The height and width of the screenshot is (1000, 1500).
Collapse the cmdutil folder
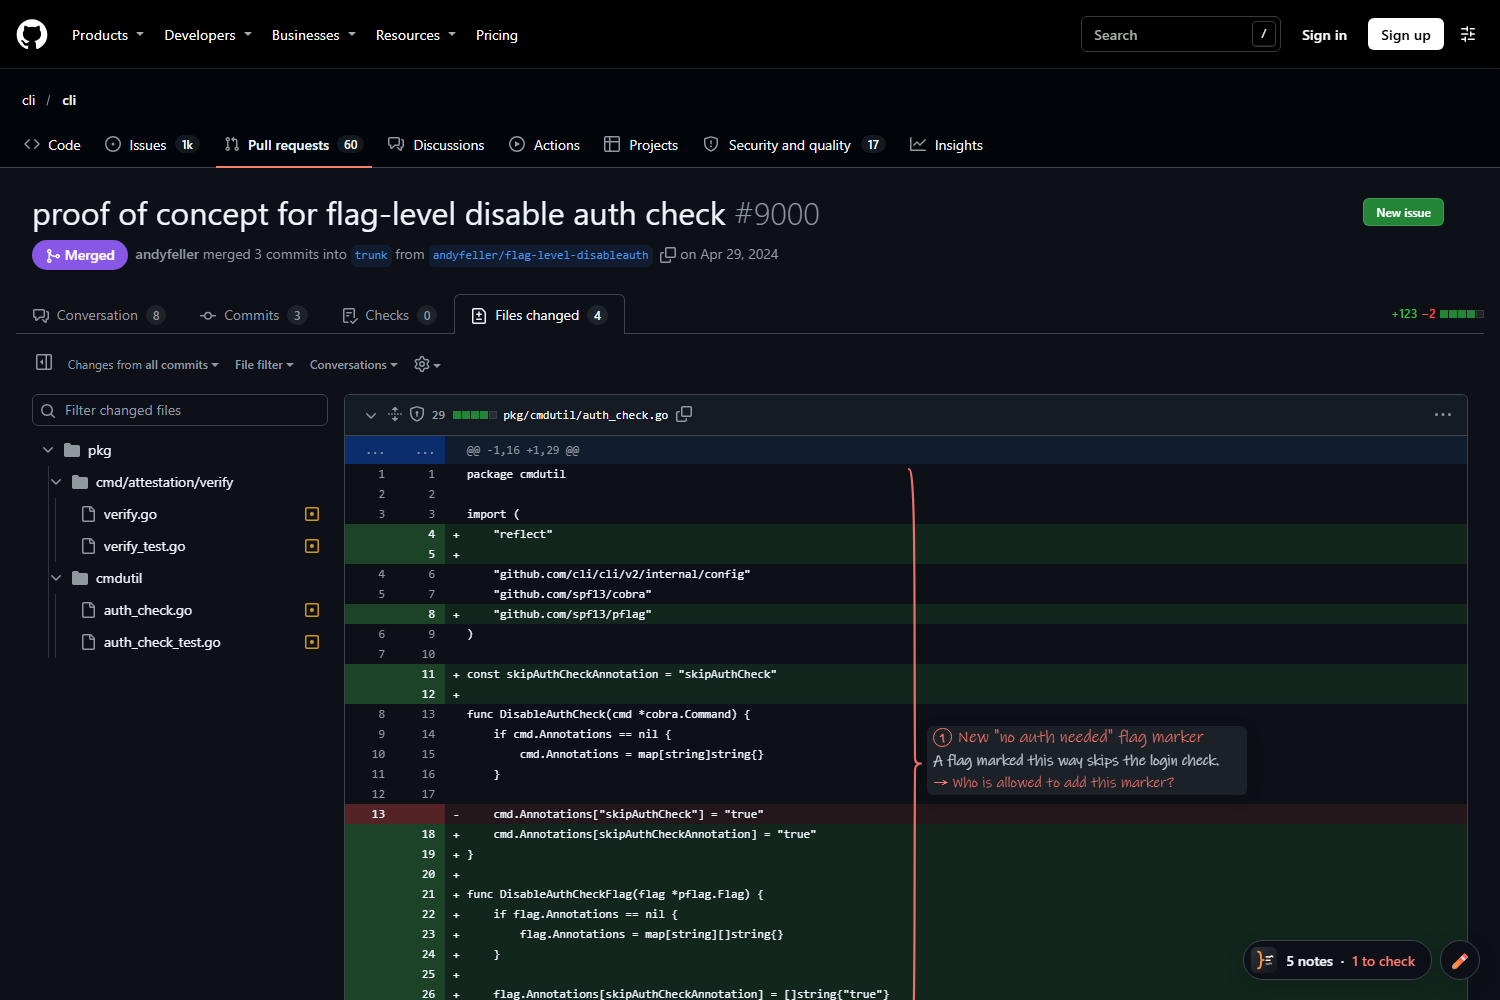pyautogui.click(x=56, y=578)
